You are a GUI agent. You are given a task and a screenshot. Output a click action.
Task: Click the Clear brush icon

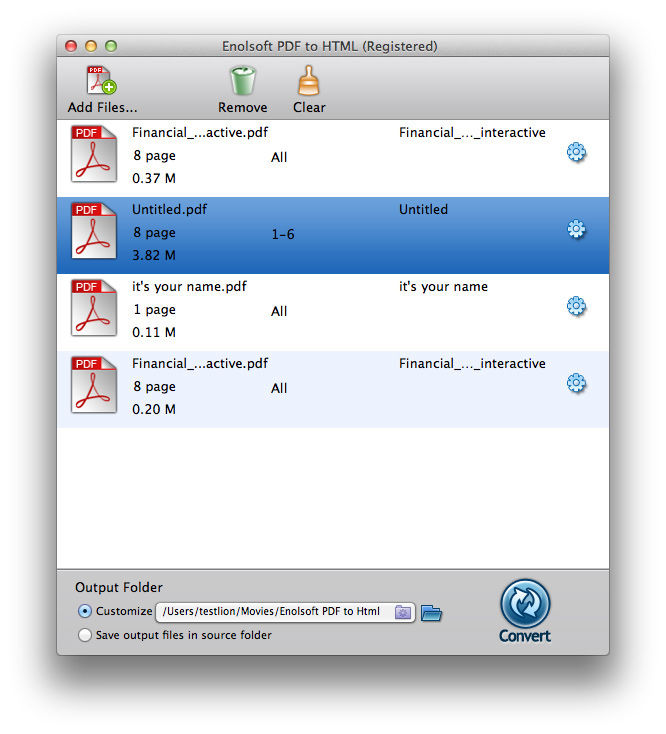pos(309,81)
